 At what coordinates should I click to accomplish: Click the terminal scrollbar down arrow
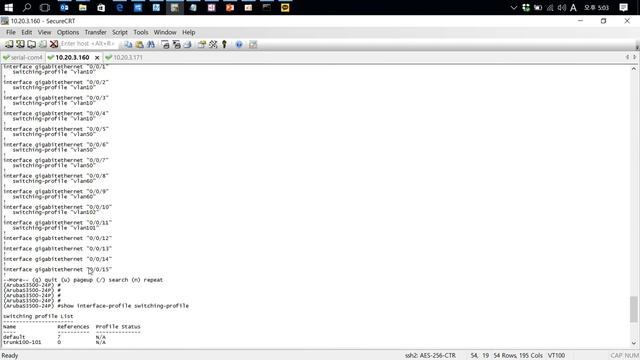[x=633, y=343]
